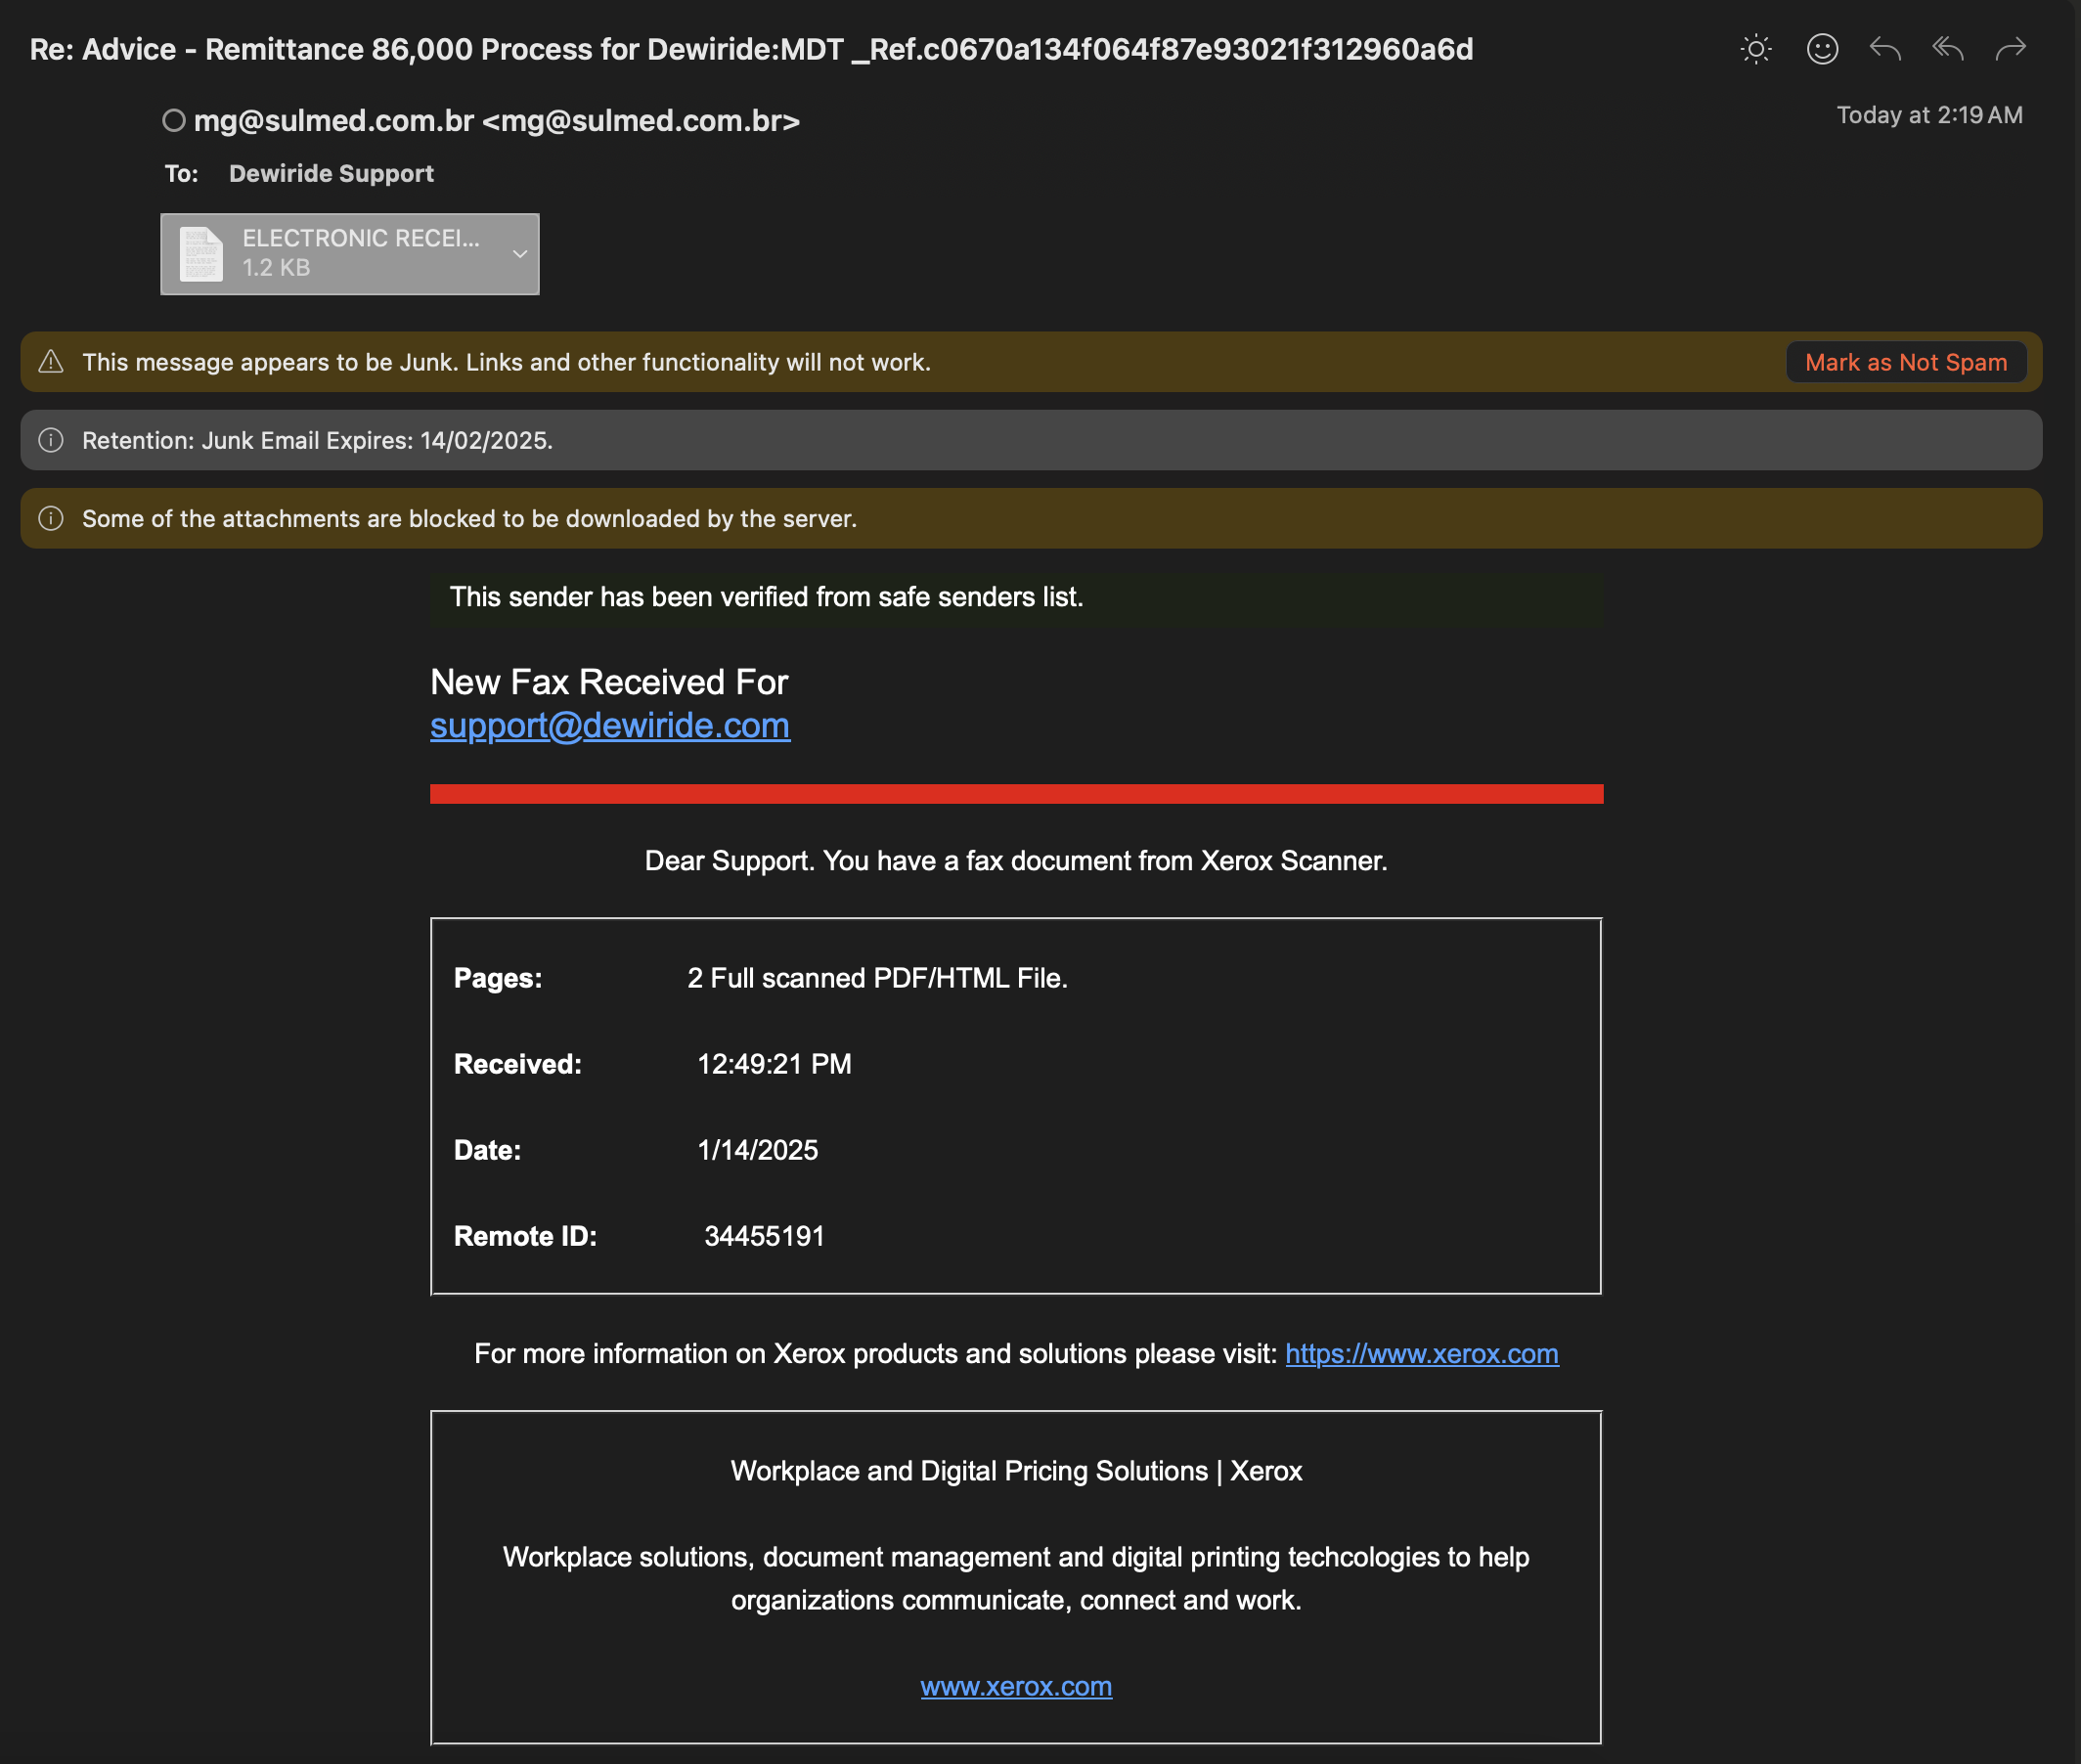Click the info icon beside blocked attachments notice
The width and height of the screenshot is (2081, 1764).
coord(51,518)
